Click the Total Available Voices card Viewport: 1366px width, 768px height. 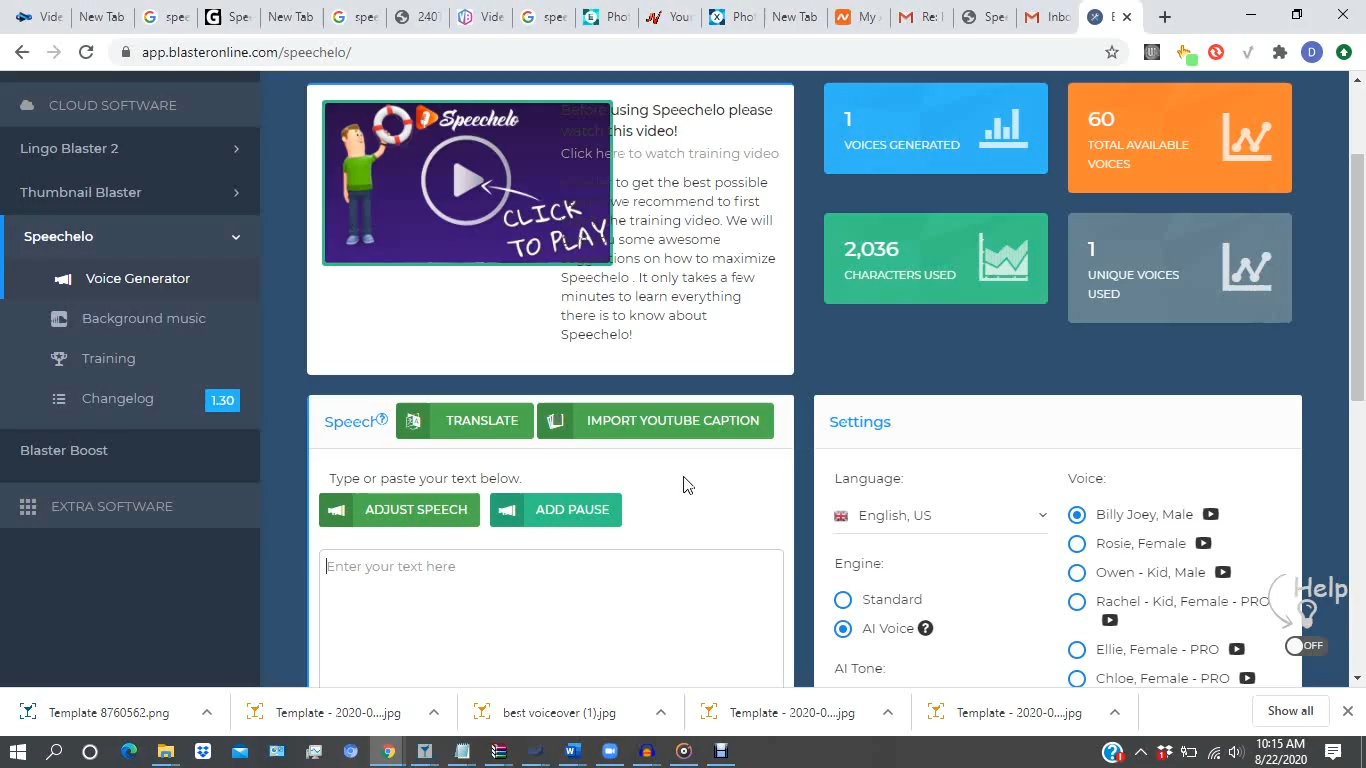tap(1180, 138)
